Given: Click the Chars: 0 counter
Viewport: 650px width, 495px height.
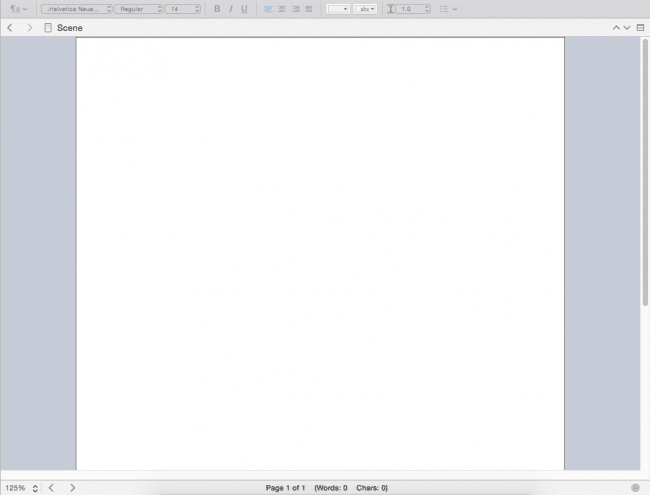Looking at the screenshot, I should point(372,488).
